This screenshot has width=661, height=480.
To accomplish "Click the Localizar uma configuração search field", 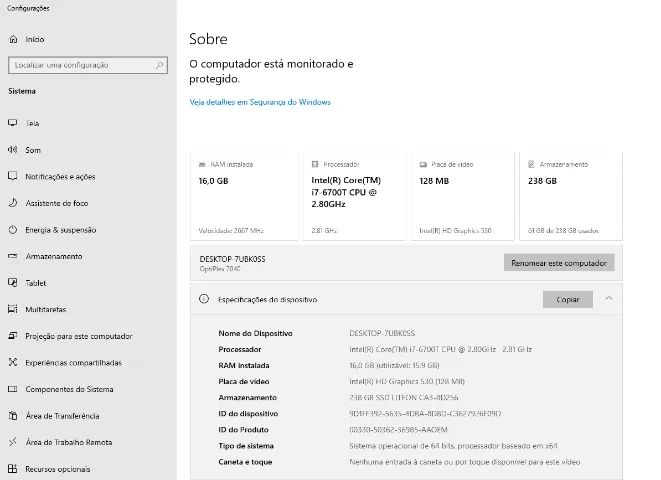I will (80, 65).
